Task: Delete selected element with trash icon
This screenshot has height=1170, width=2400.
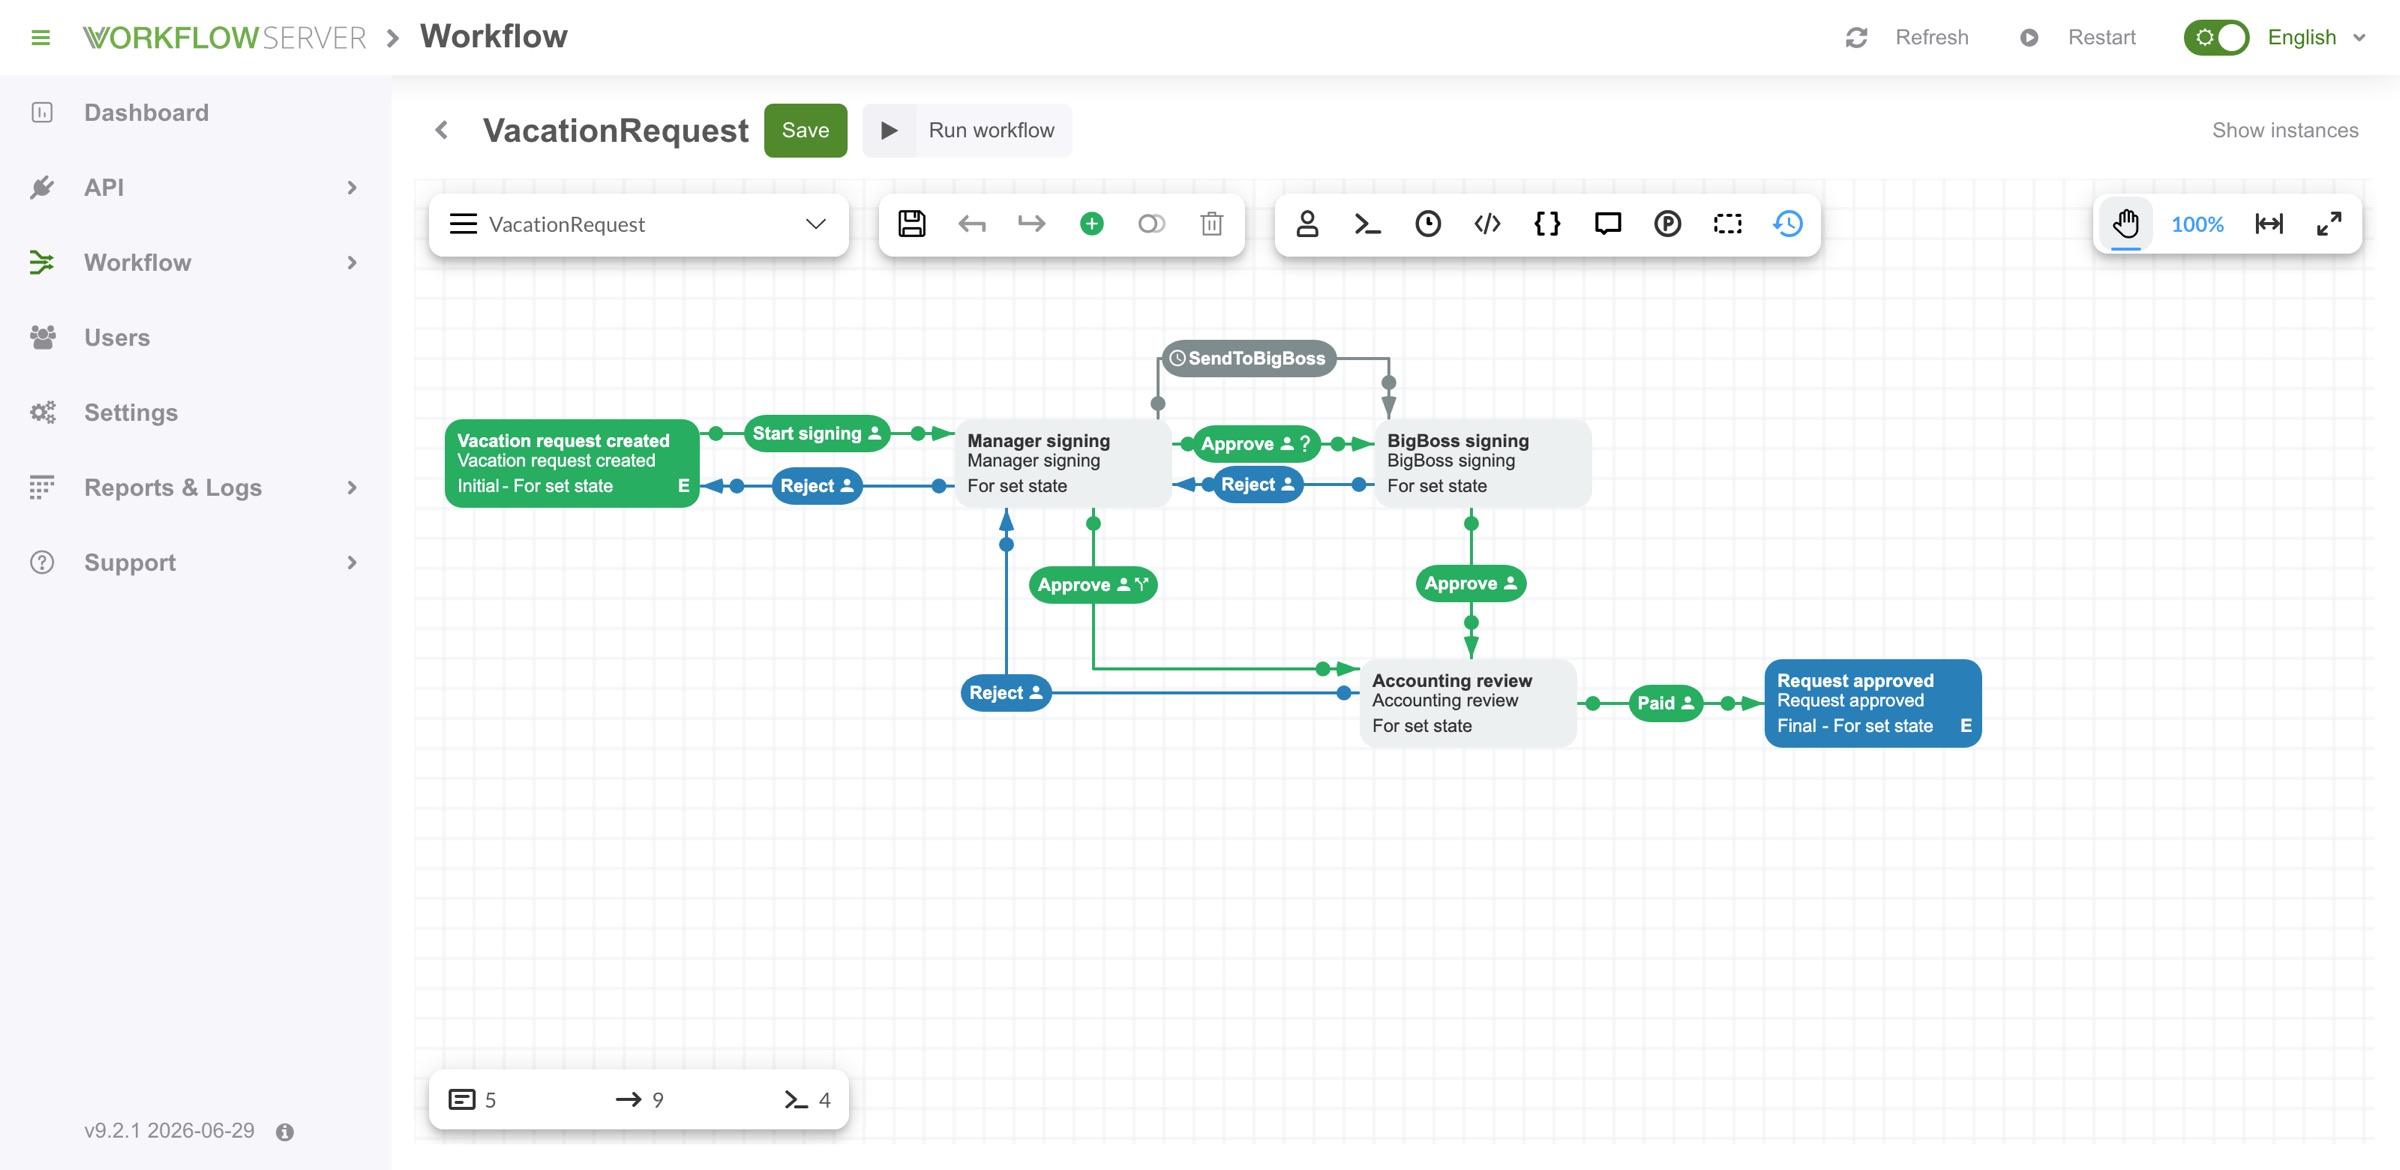Action: pos(1211,224)
